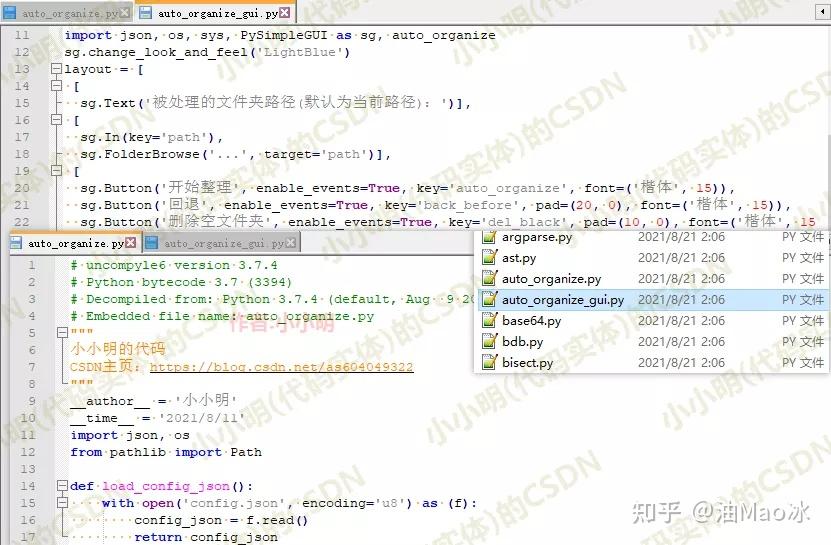This screenshot has height=545, width=831.
Task: Click save icon on bottom auto_organize.py tab
Action: 16,243
